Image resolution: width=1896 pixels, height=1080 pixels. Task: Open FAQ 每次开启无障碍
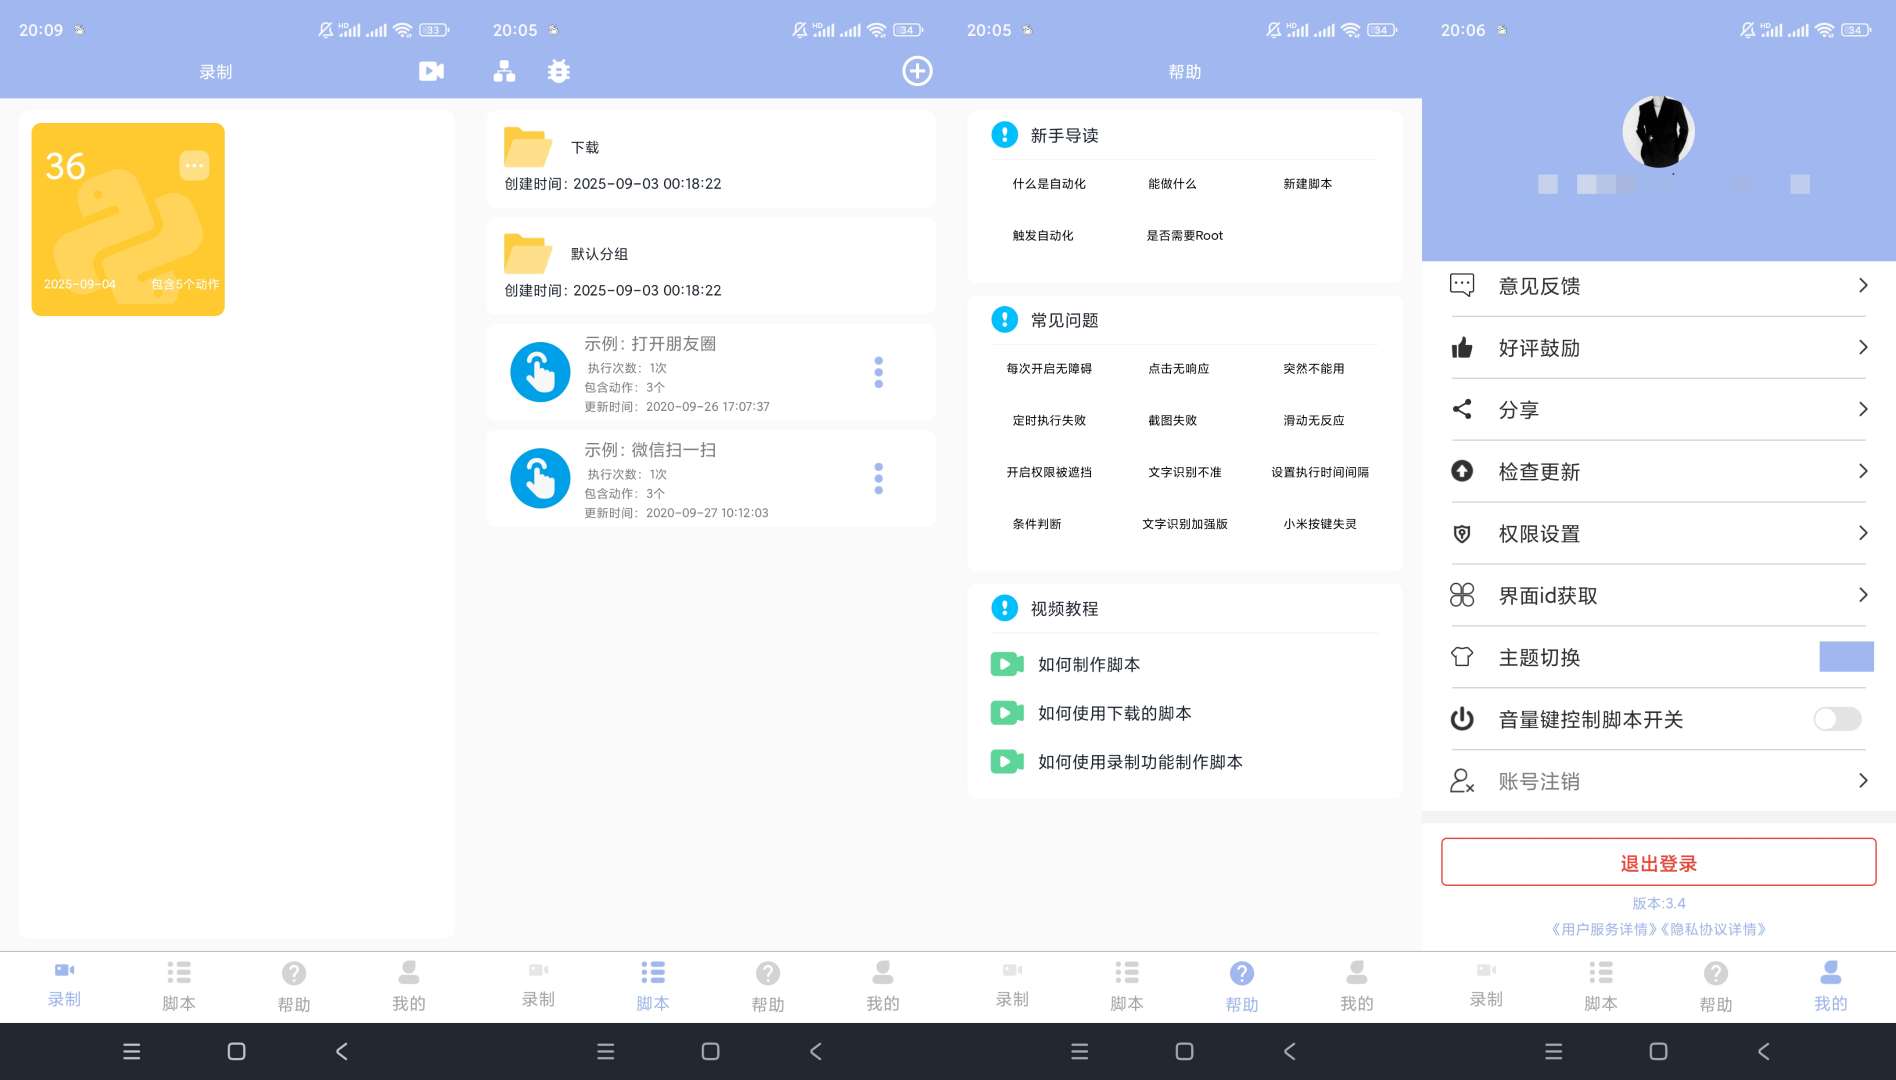1049,369
